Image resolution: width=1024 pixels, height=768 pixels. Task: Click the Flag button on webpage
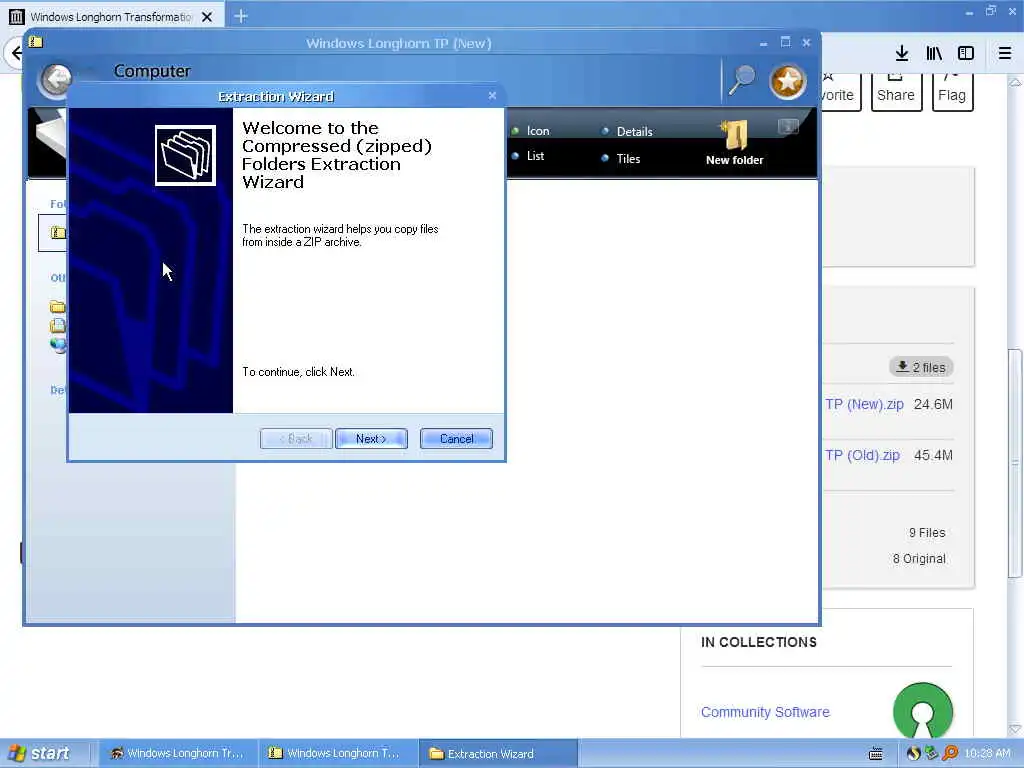[952, 92]
